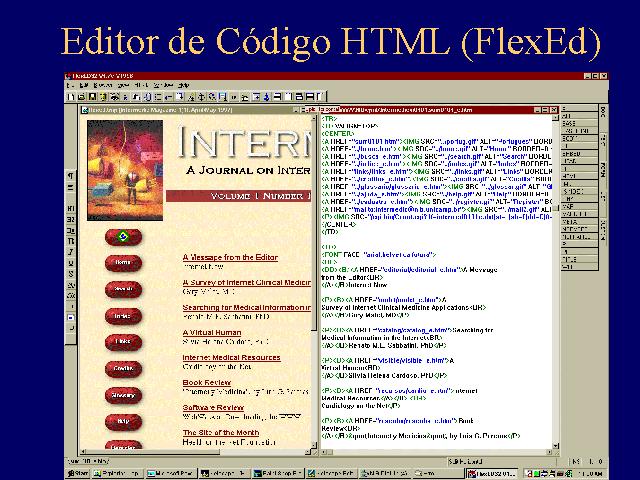
Task: Click the H3 heading icon in left sidebar
Action: click(x=71, y=231)
